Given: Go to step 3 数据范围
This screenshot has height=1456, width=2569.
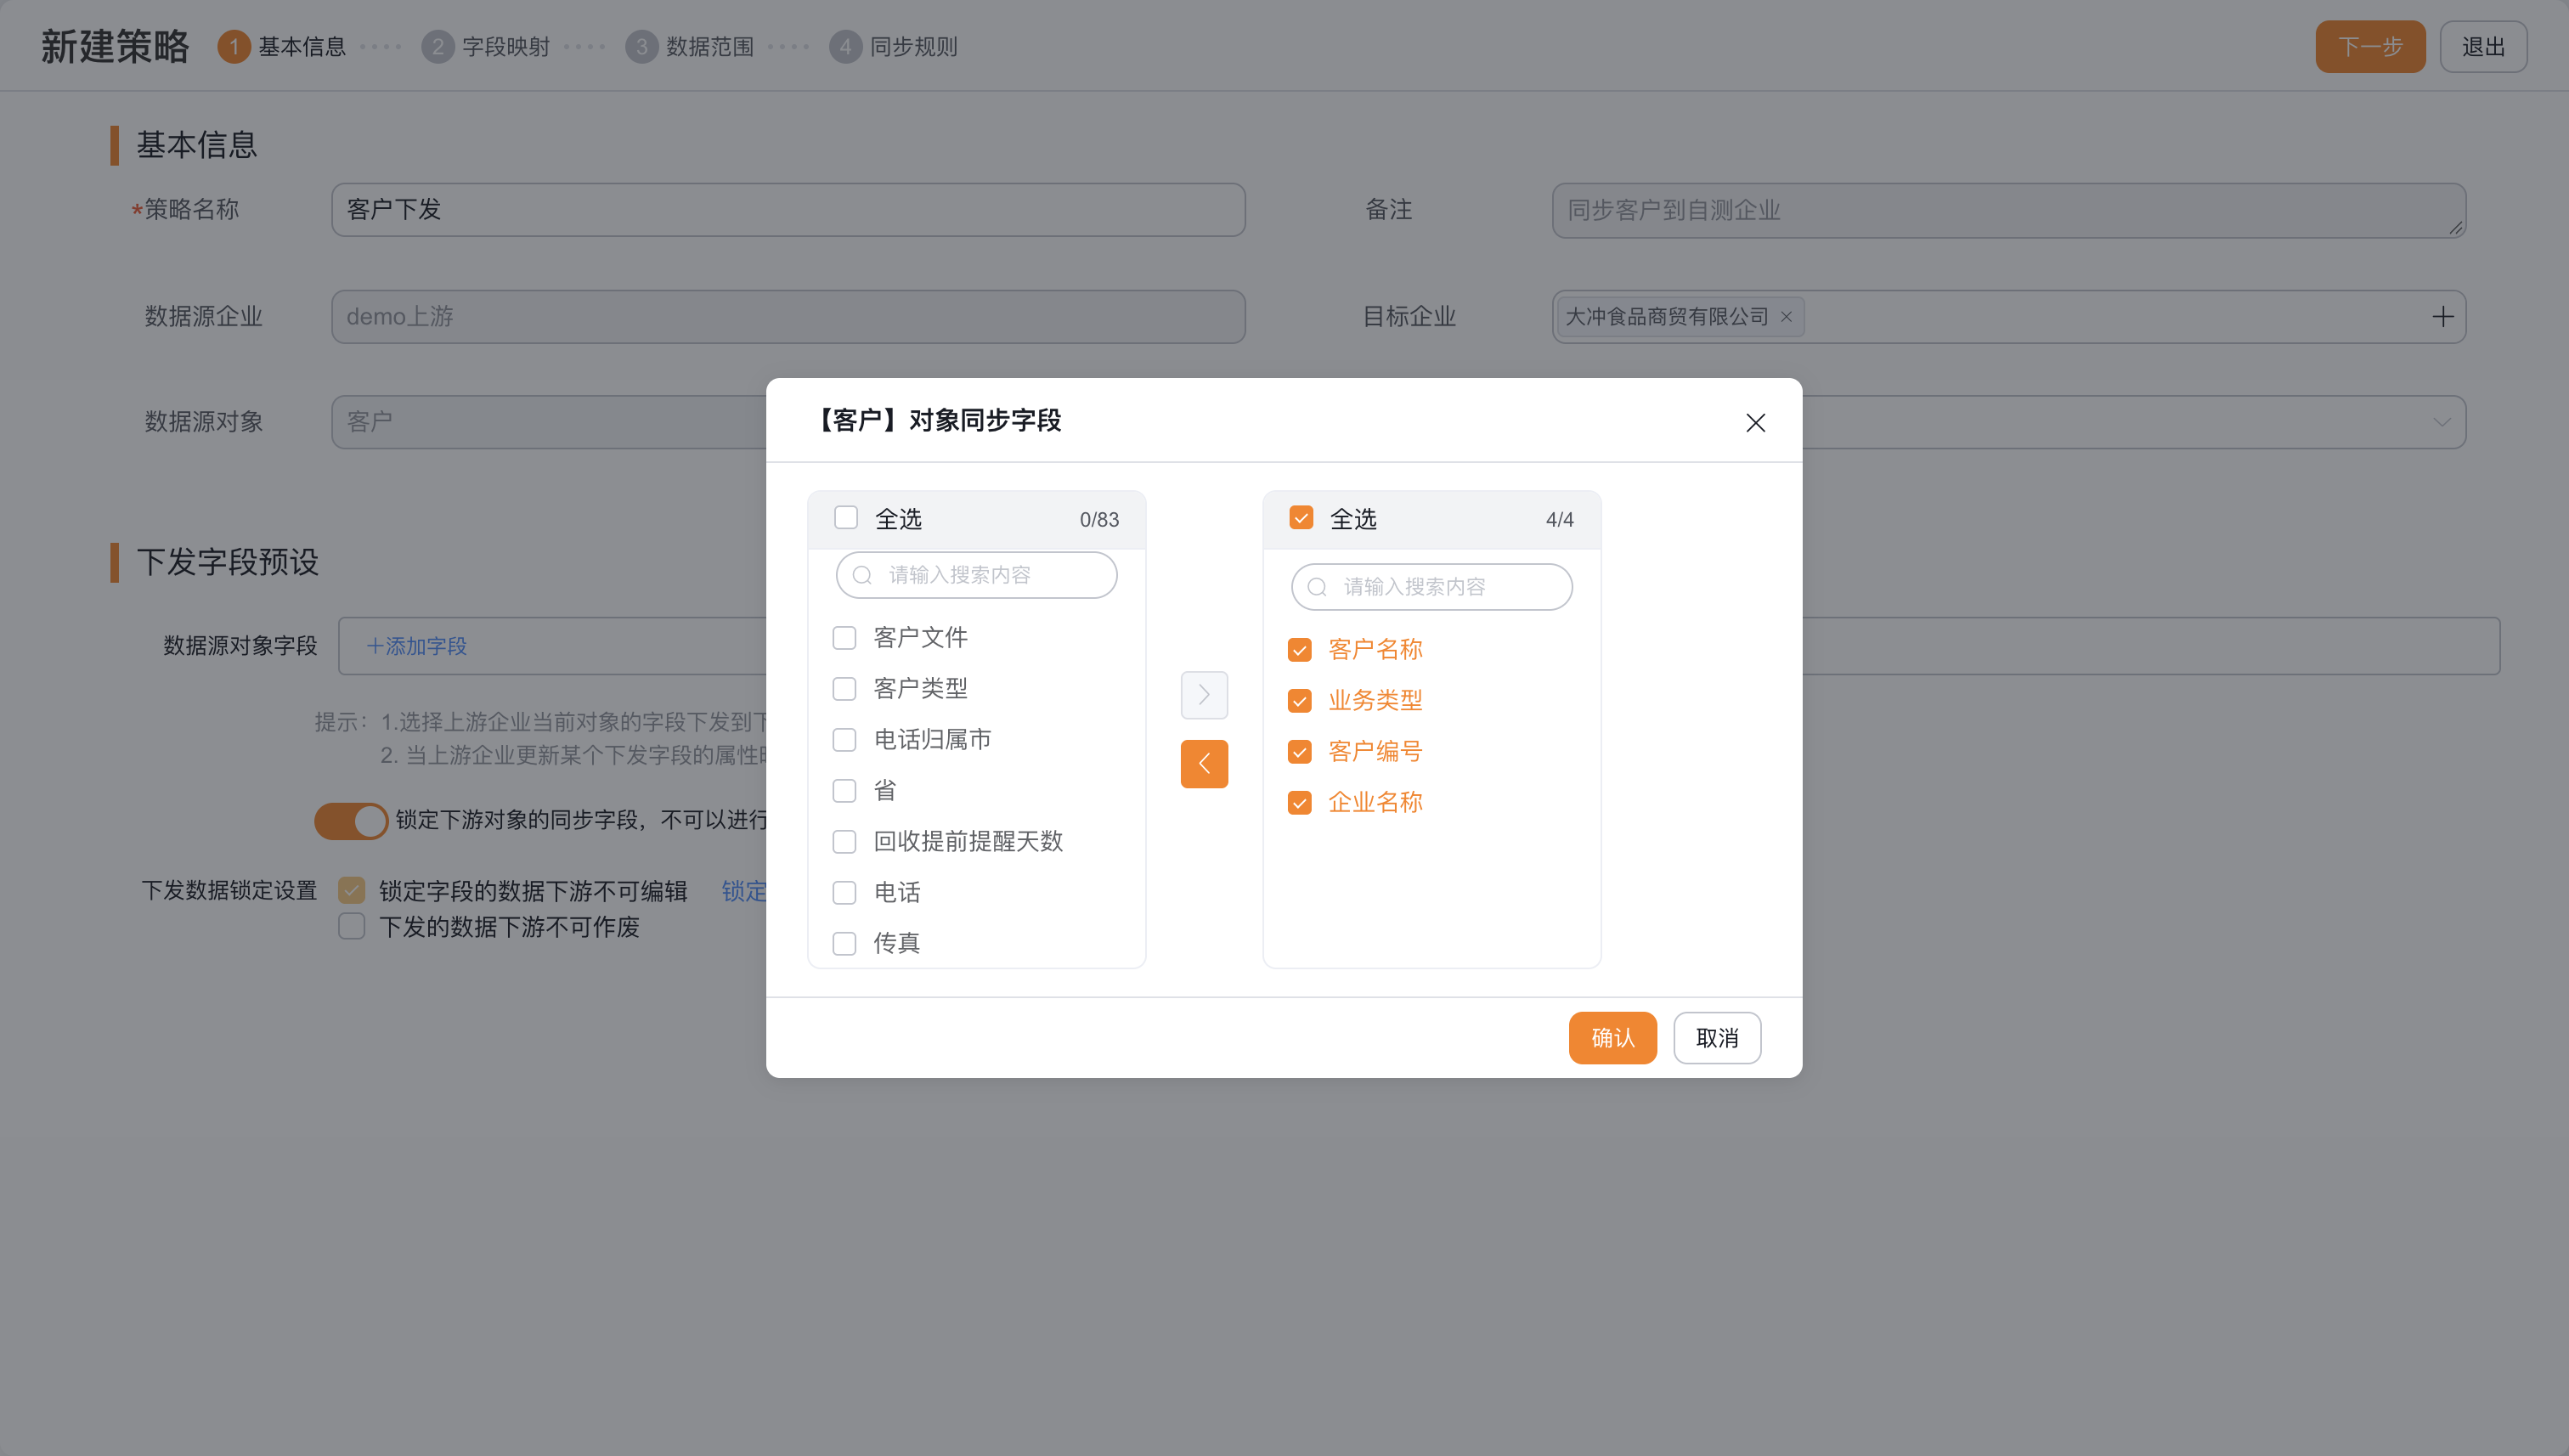Looking at the screenshot, I should coord(689,47).
